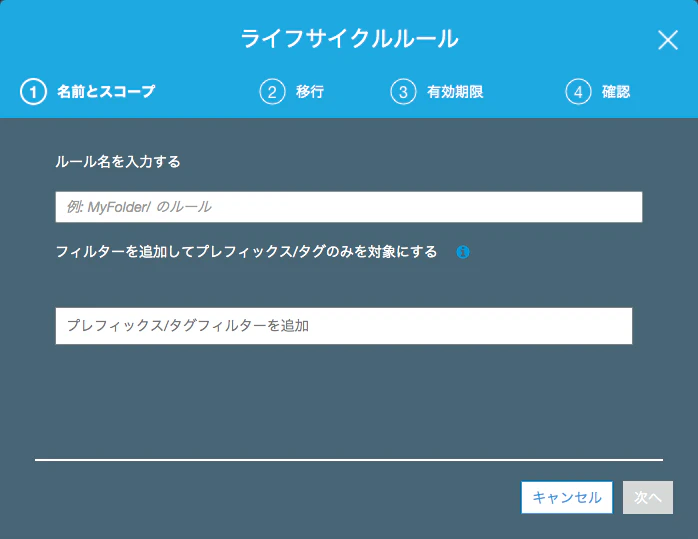Focus the rule name input field
Image resolution: width=698 pixels, height=539 pixels.
point(349,207)
